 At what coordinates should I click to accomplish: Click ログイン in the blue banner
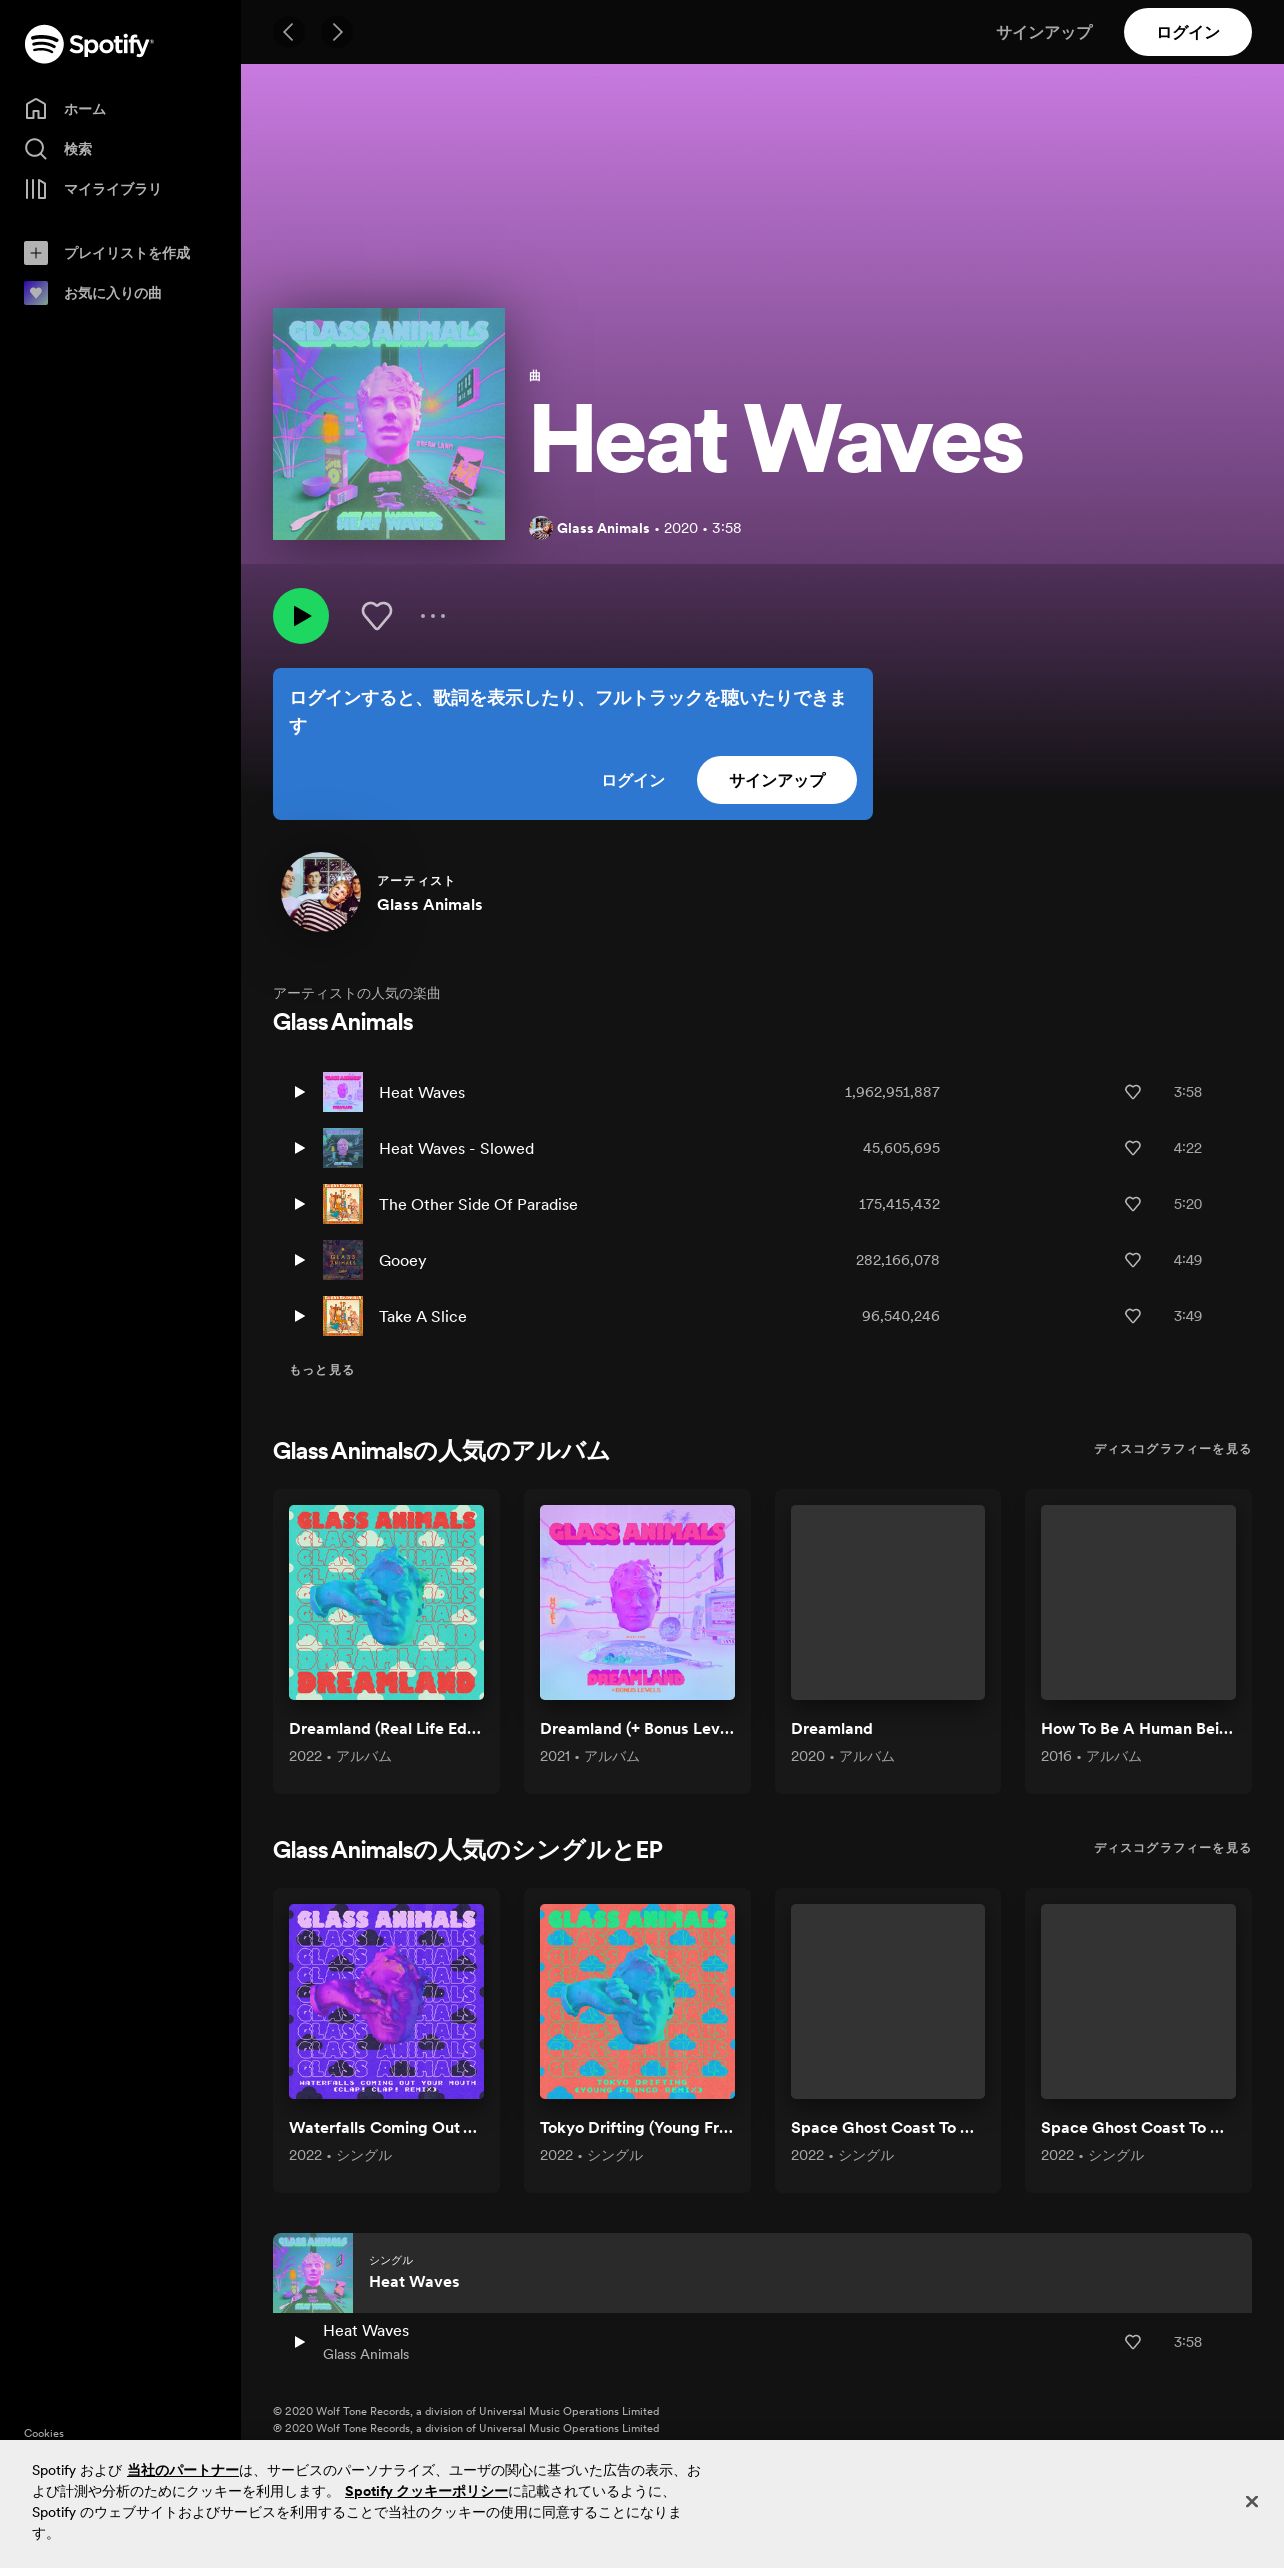tap(633, 780)
